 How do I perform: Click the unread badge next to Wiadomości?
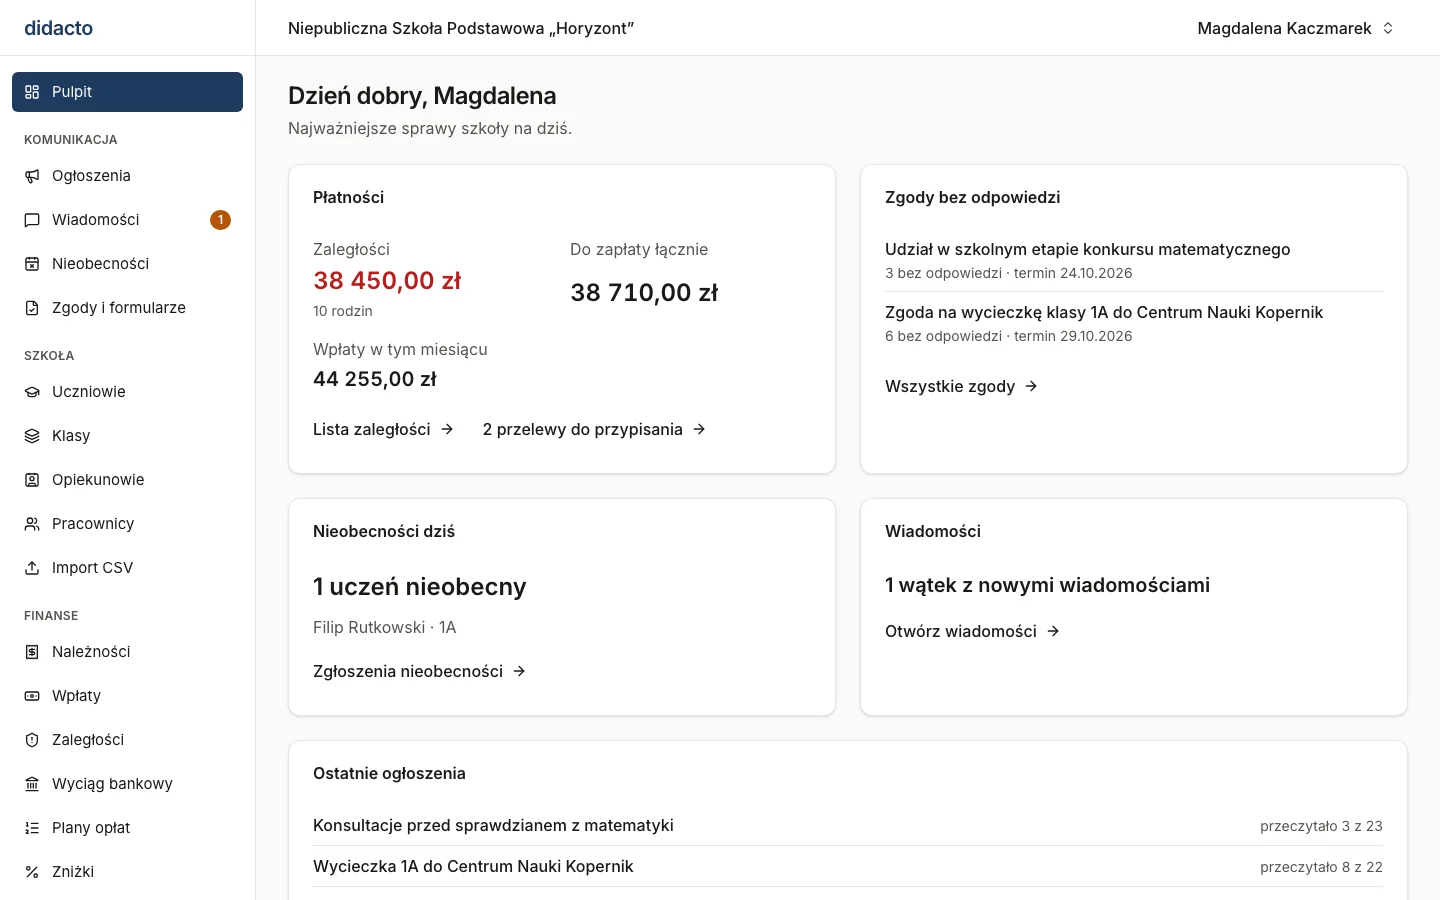click(221, 220)
